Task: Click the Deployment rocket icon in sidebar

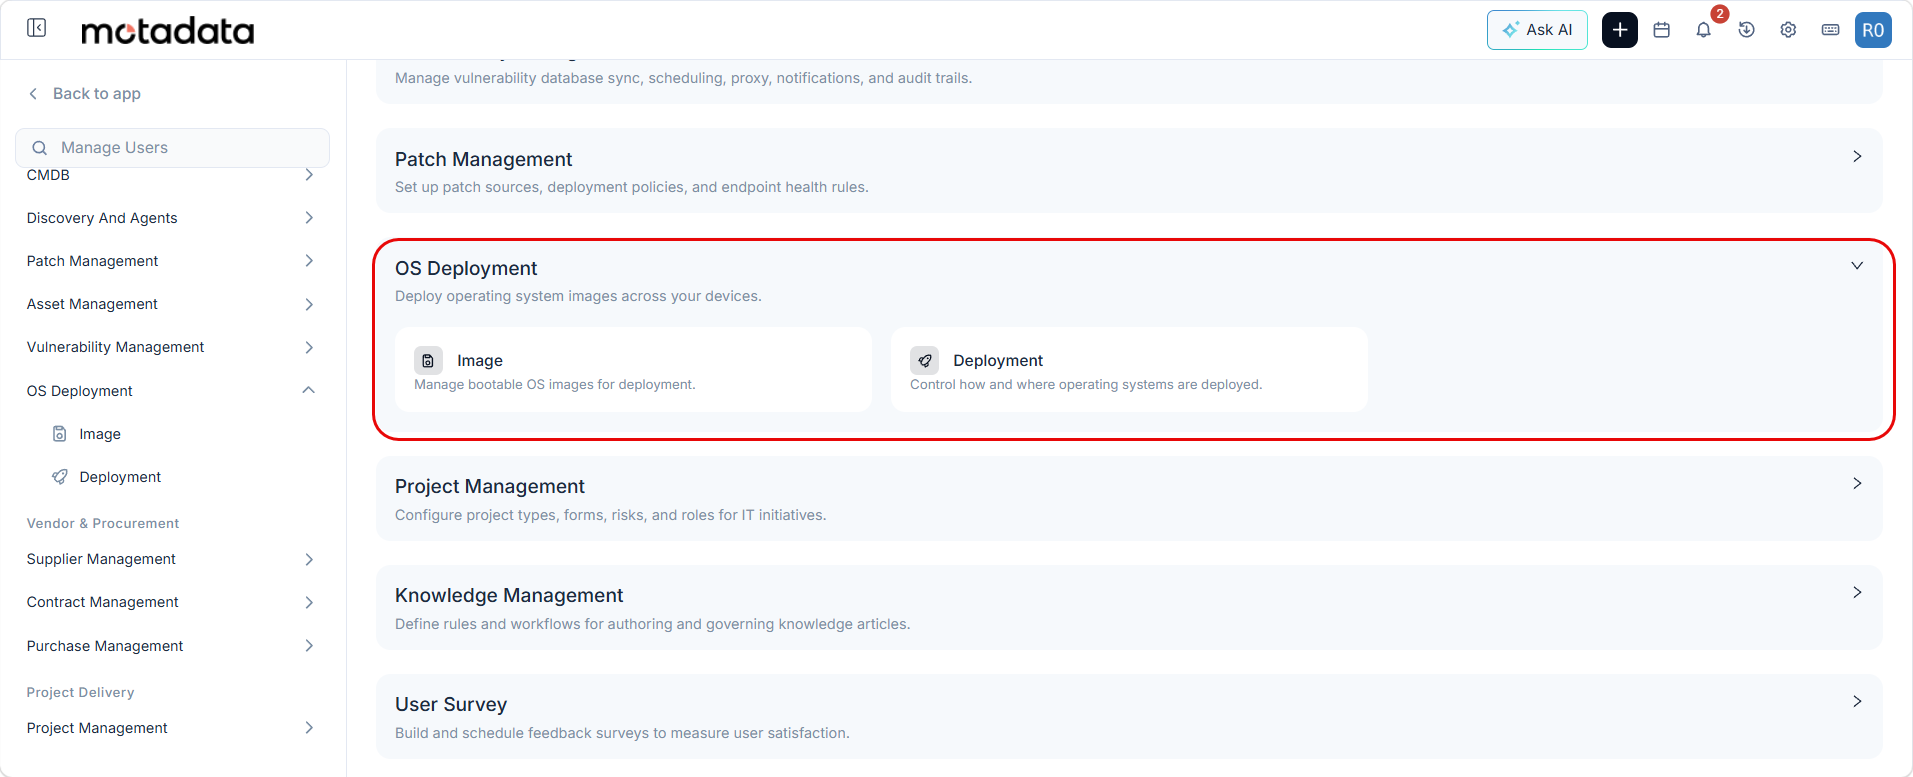Action: coord(60,477)
